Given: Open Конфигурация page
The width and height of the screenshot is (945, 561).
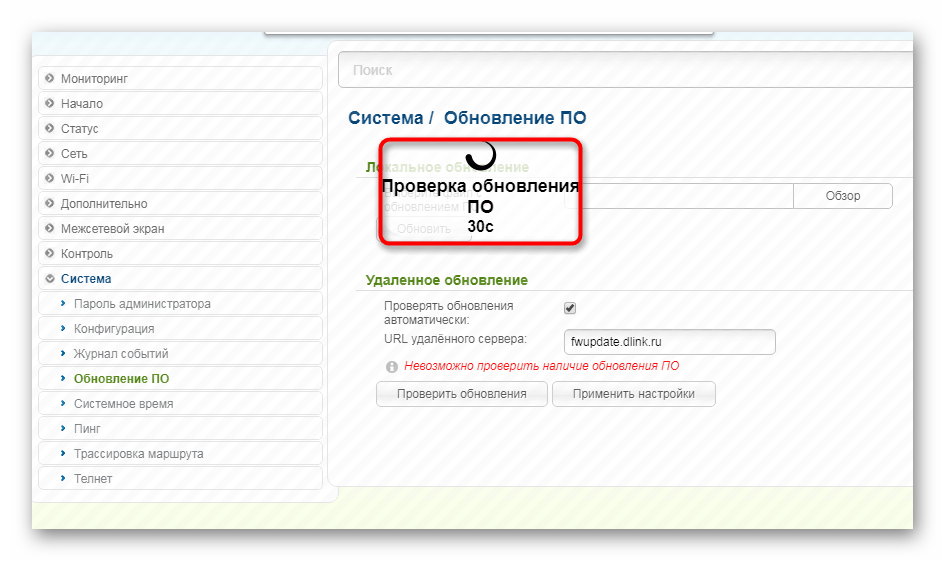Looking at the screenshot, I should pos(180,328).
